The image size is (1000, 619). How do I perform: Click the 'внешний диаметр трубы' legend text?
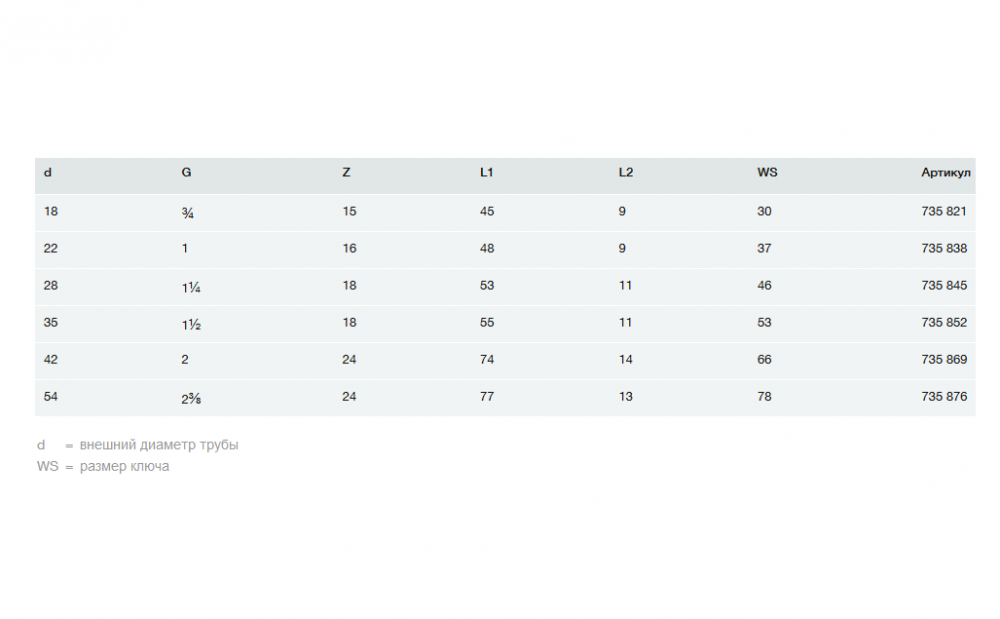coord(159,445)
